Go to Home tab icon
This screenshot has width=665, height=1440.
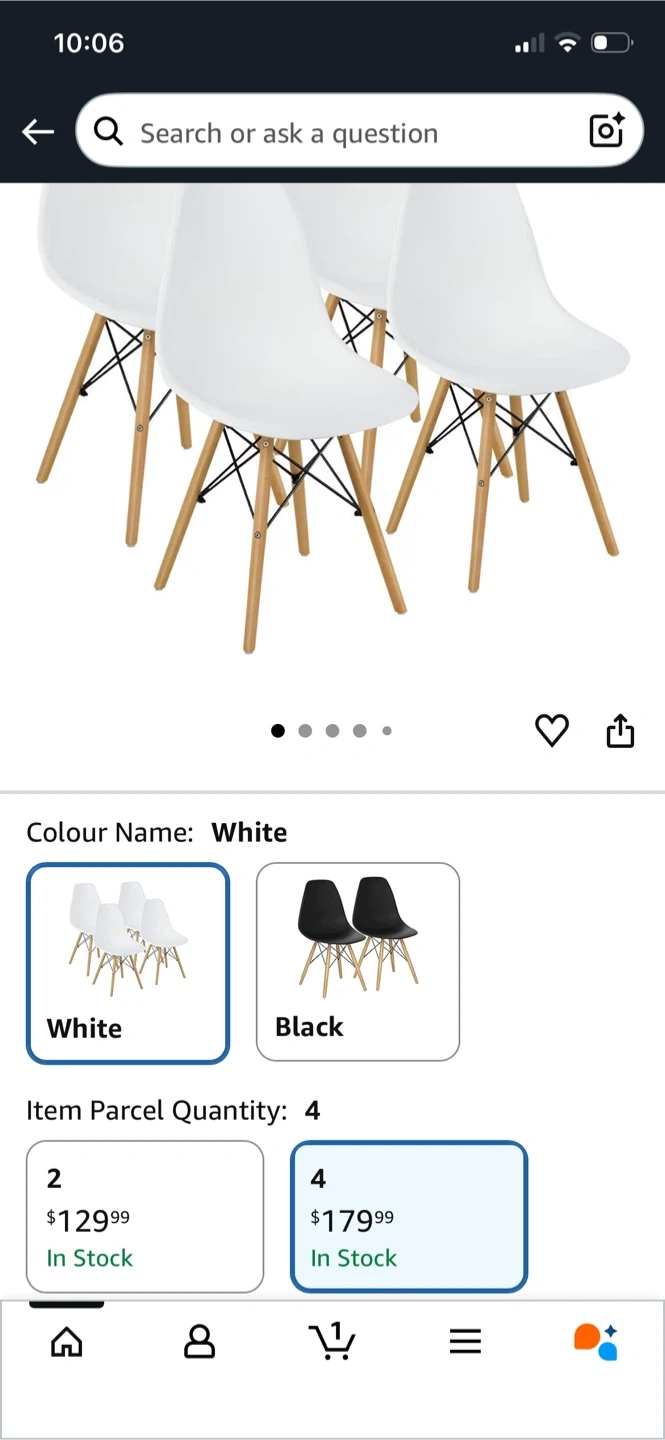67,1342
